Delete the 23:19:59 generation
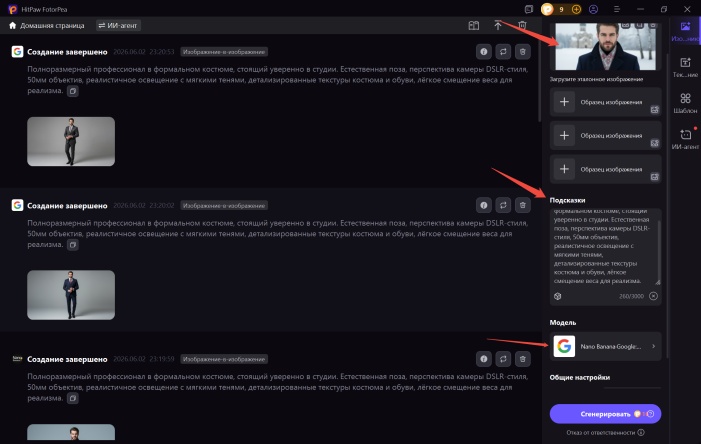This screenshot has height=444, width=701. coord(523,359)
